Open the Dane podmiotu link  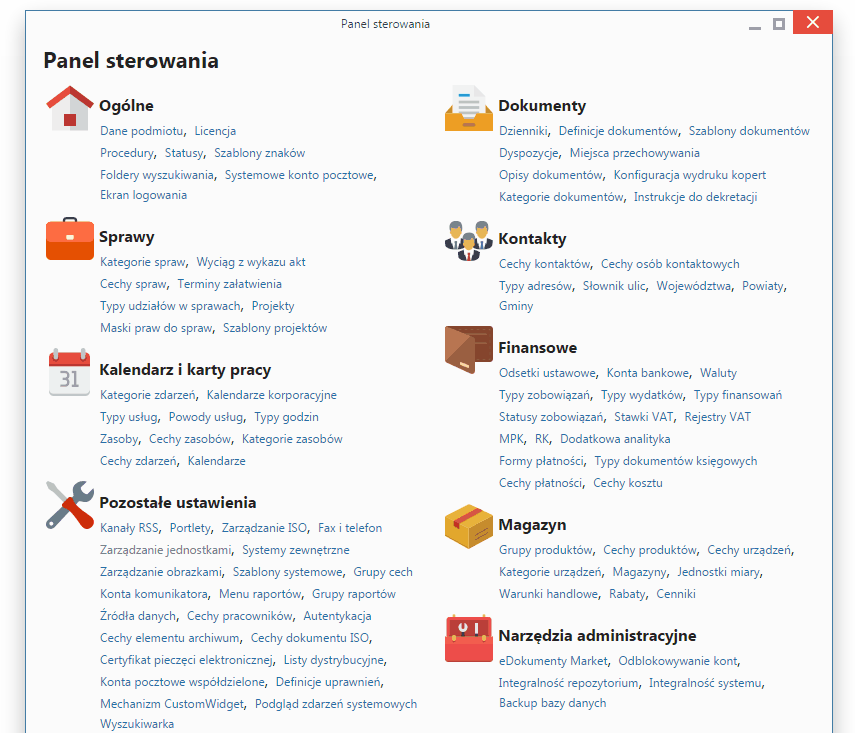tap(142, 131)
